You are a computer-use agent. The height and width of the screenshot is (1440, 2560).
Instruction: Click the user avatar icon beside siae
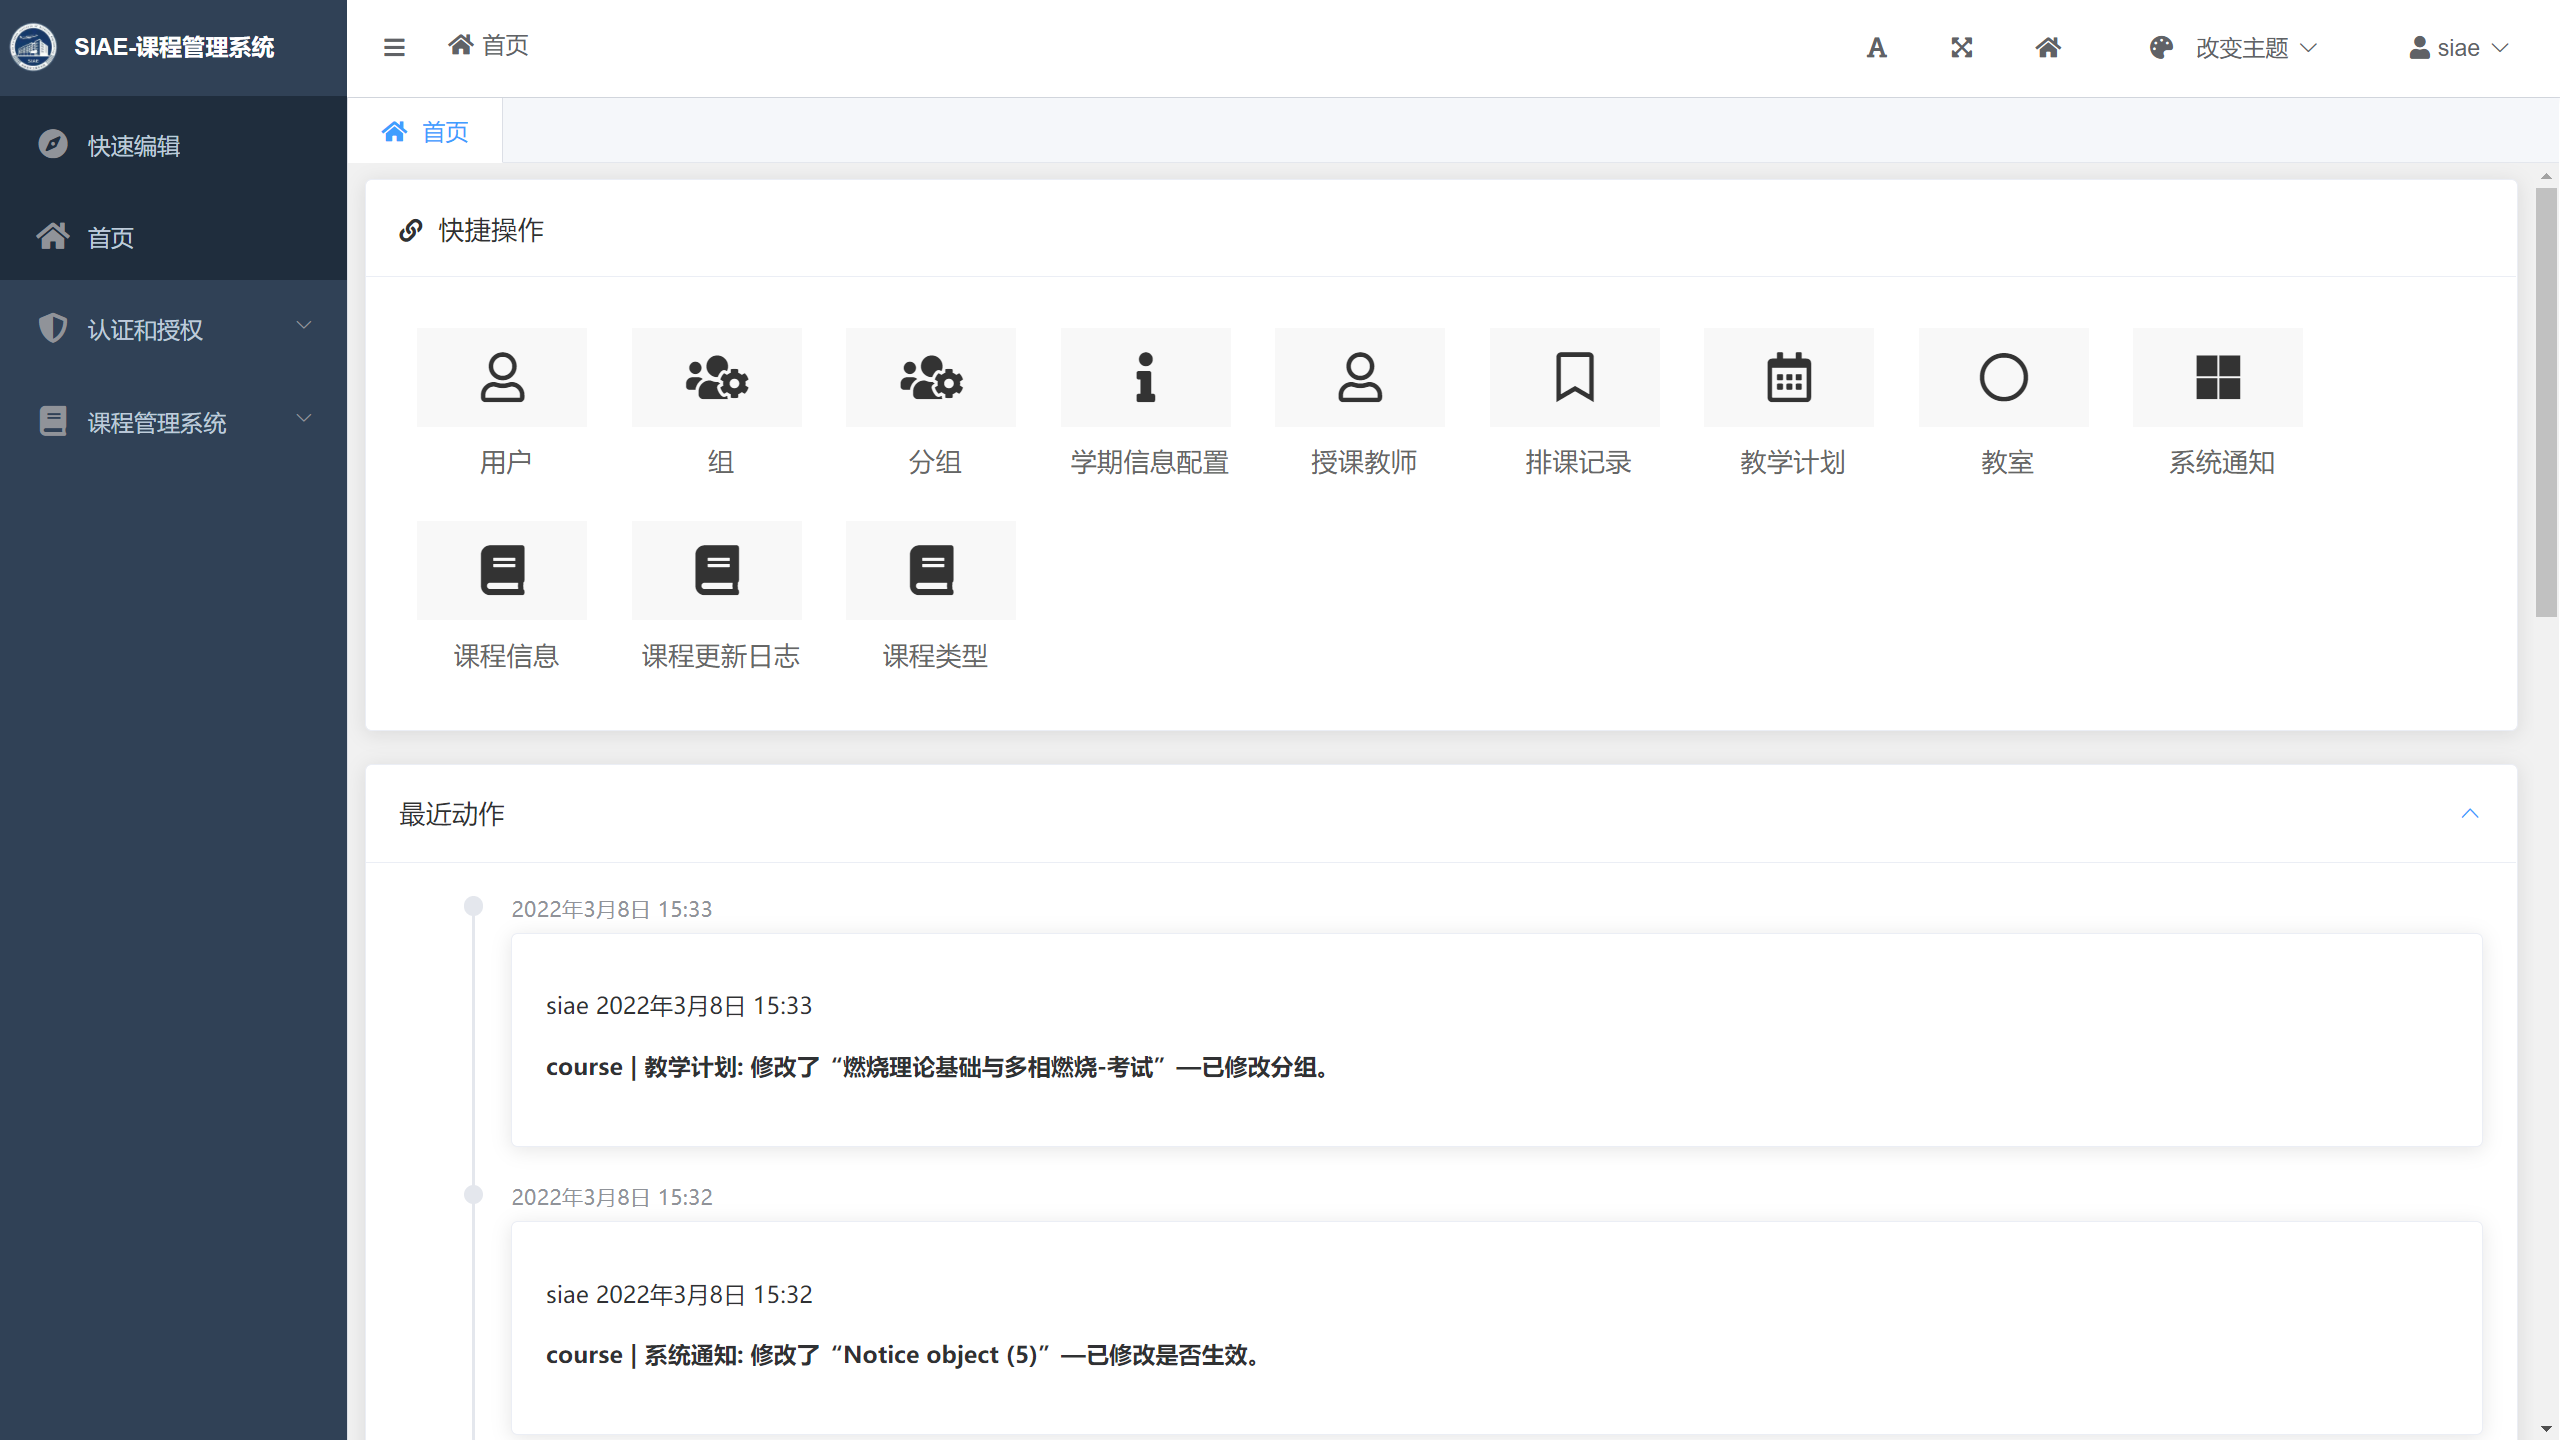click(2420, 47)
